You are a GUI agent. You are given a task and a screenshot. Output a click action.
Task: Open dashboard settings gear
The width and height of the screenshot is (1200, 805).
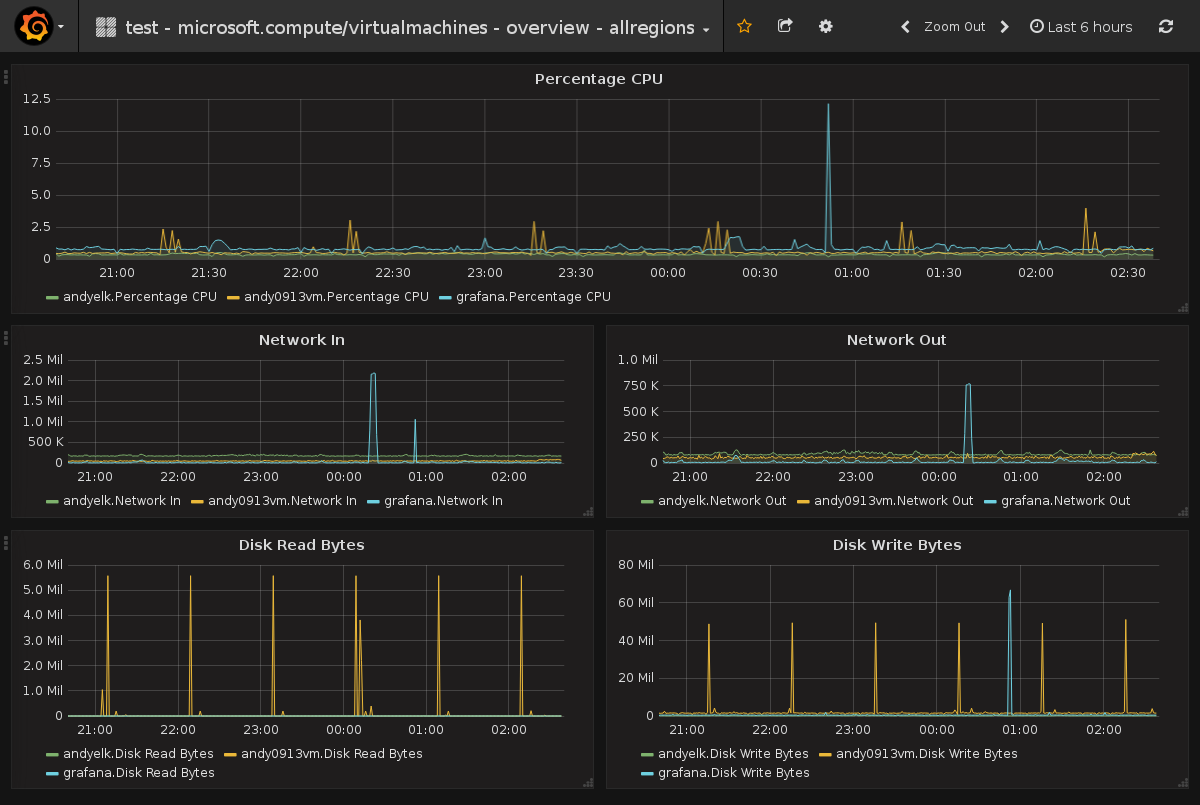(x=825, y=26)
